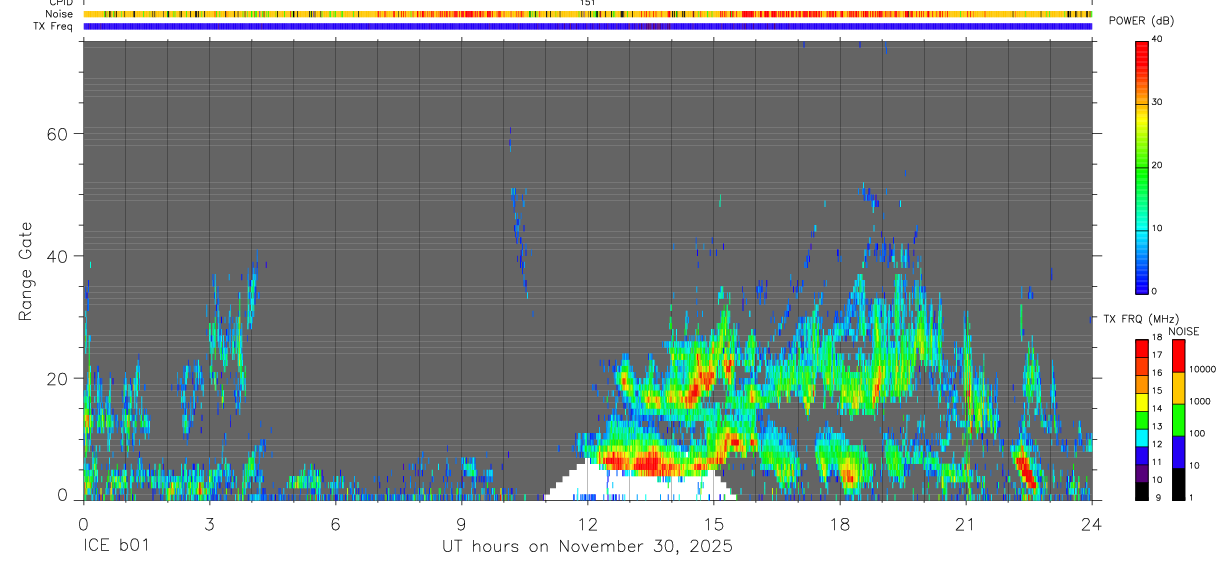The image size is (1228, 567).
Task: Click the red segment of the TX FRQ color bar
Action: [x=1142, y=348]
